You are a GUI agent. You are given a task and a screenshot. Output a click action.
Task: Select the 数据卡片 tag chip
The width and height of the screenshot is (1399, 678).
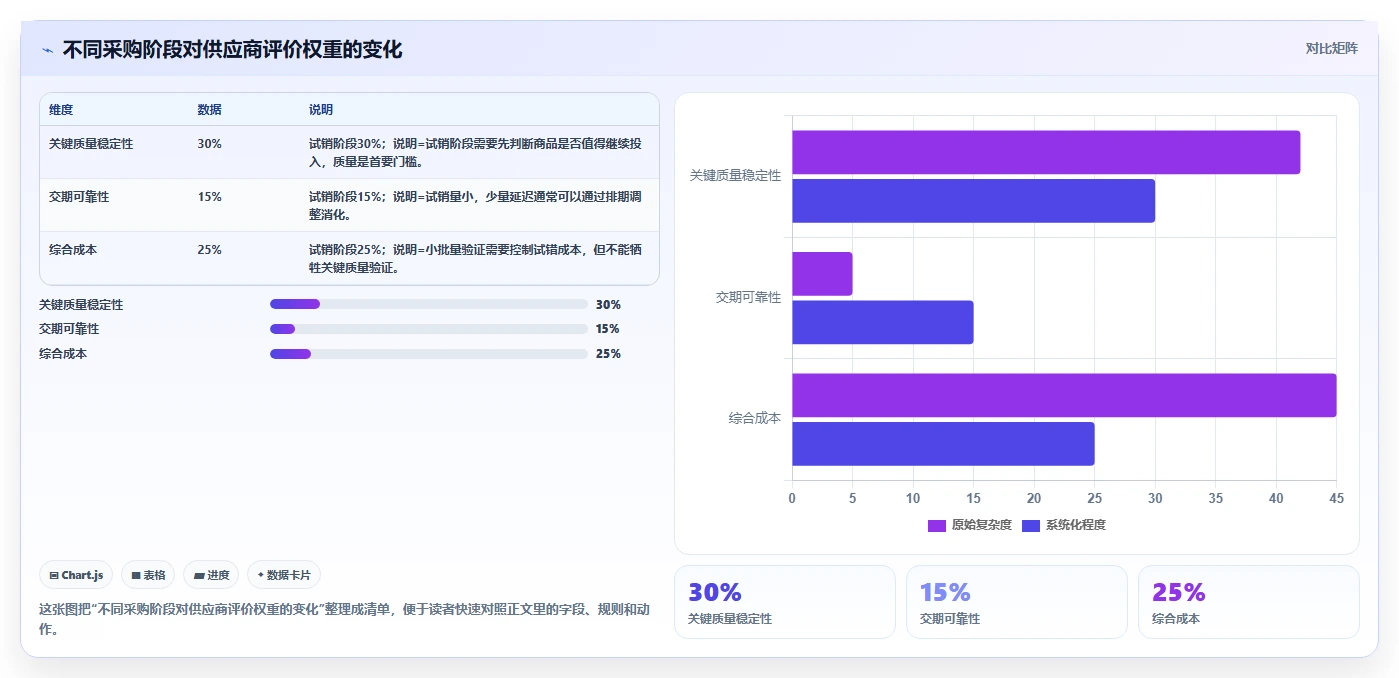tap(284, 575)
